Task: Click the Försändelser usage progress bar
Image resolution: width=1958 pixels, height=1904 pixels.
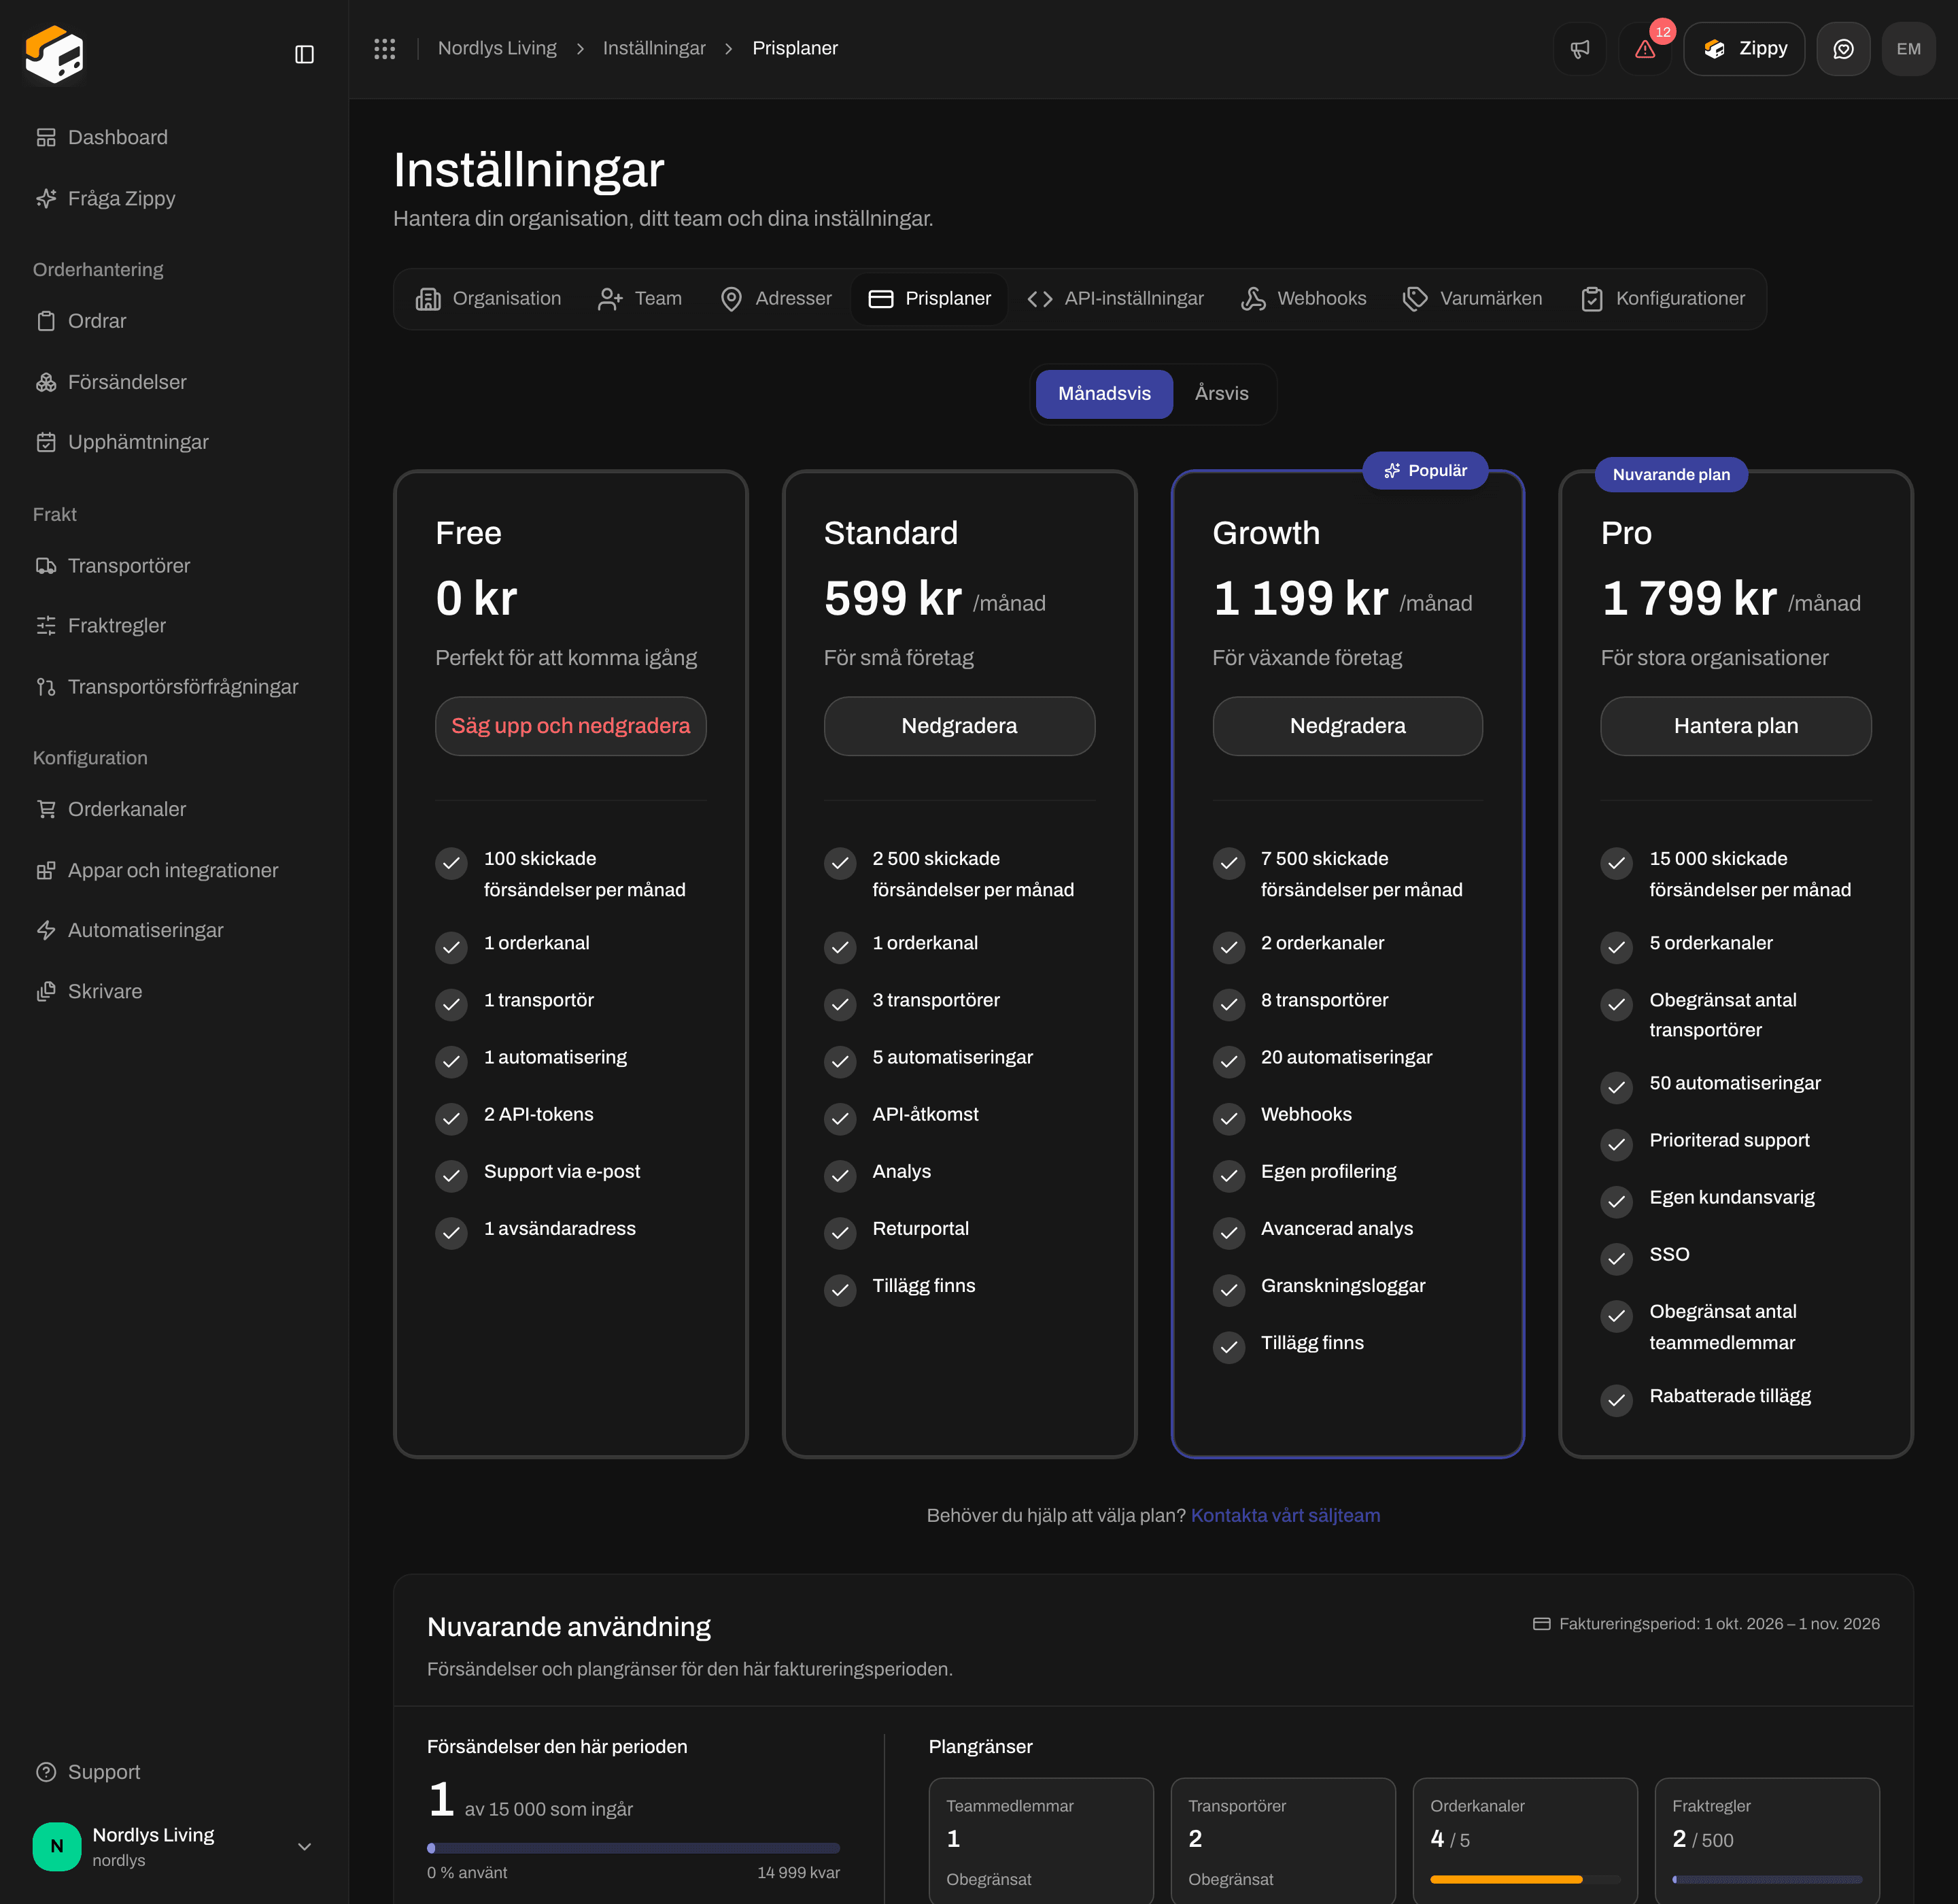Action: pos(633,1848)
